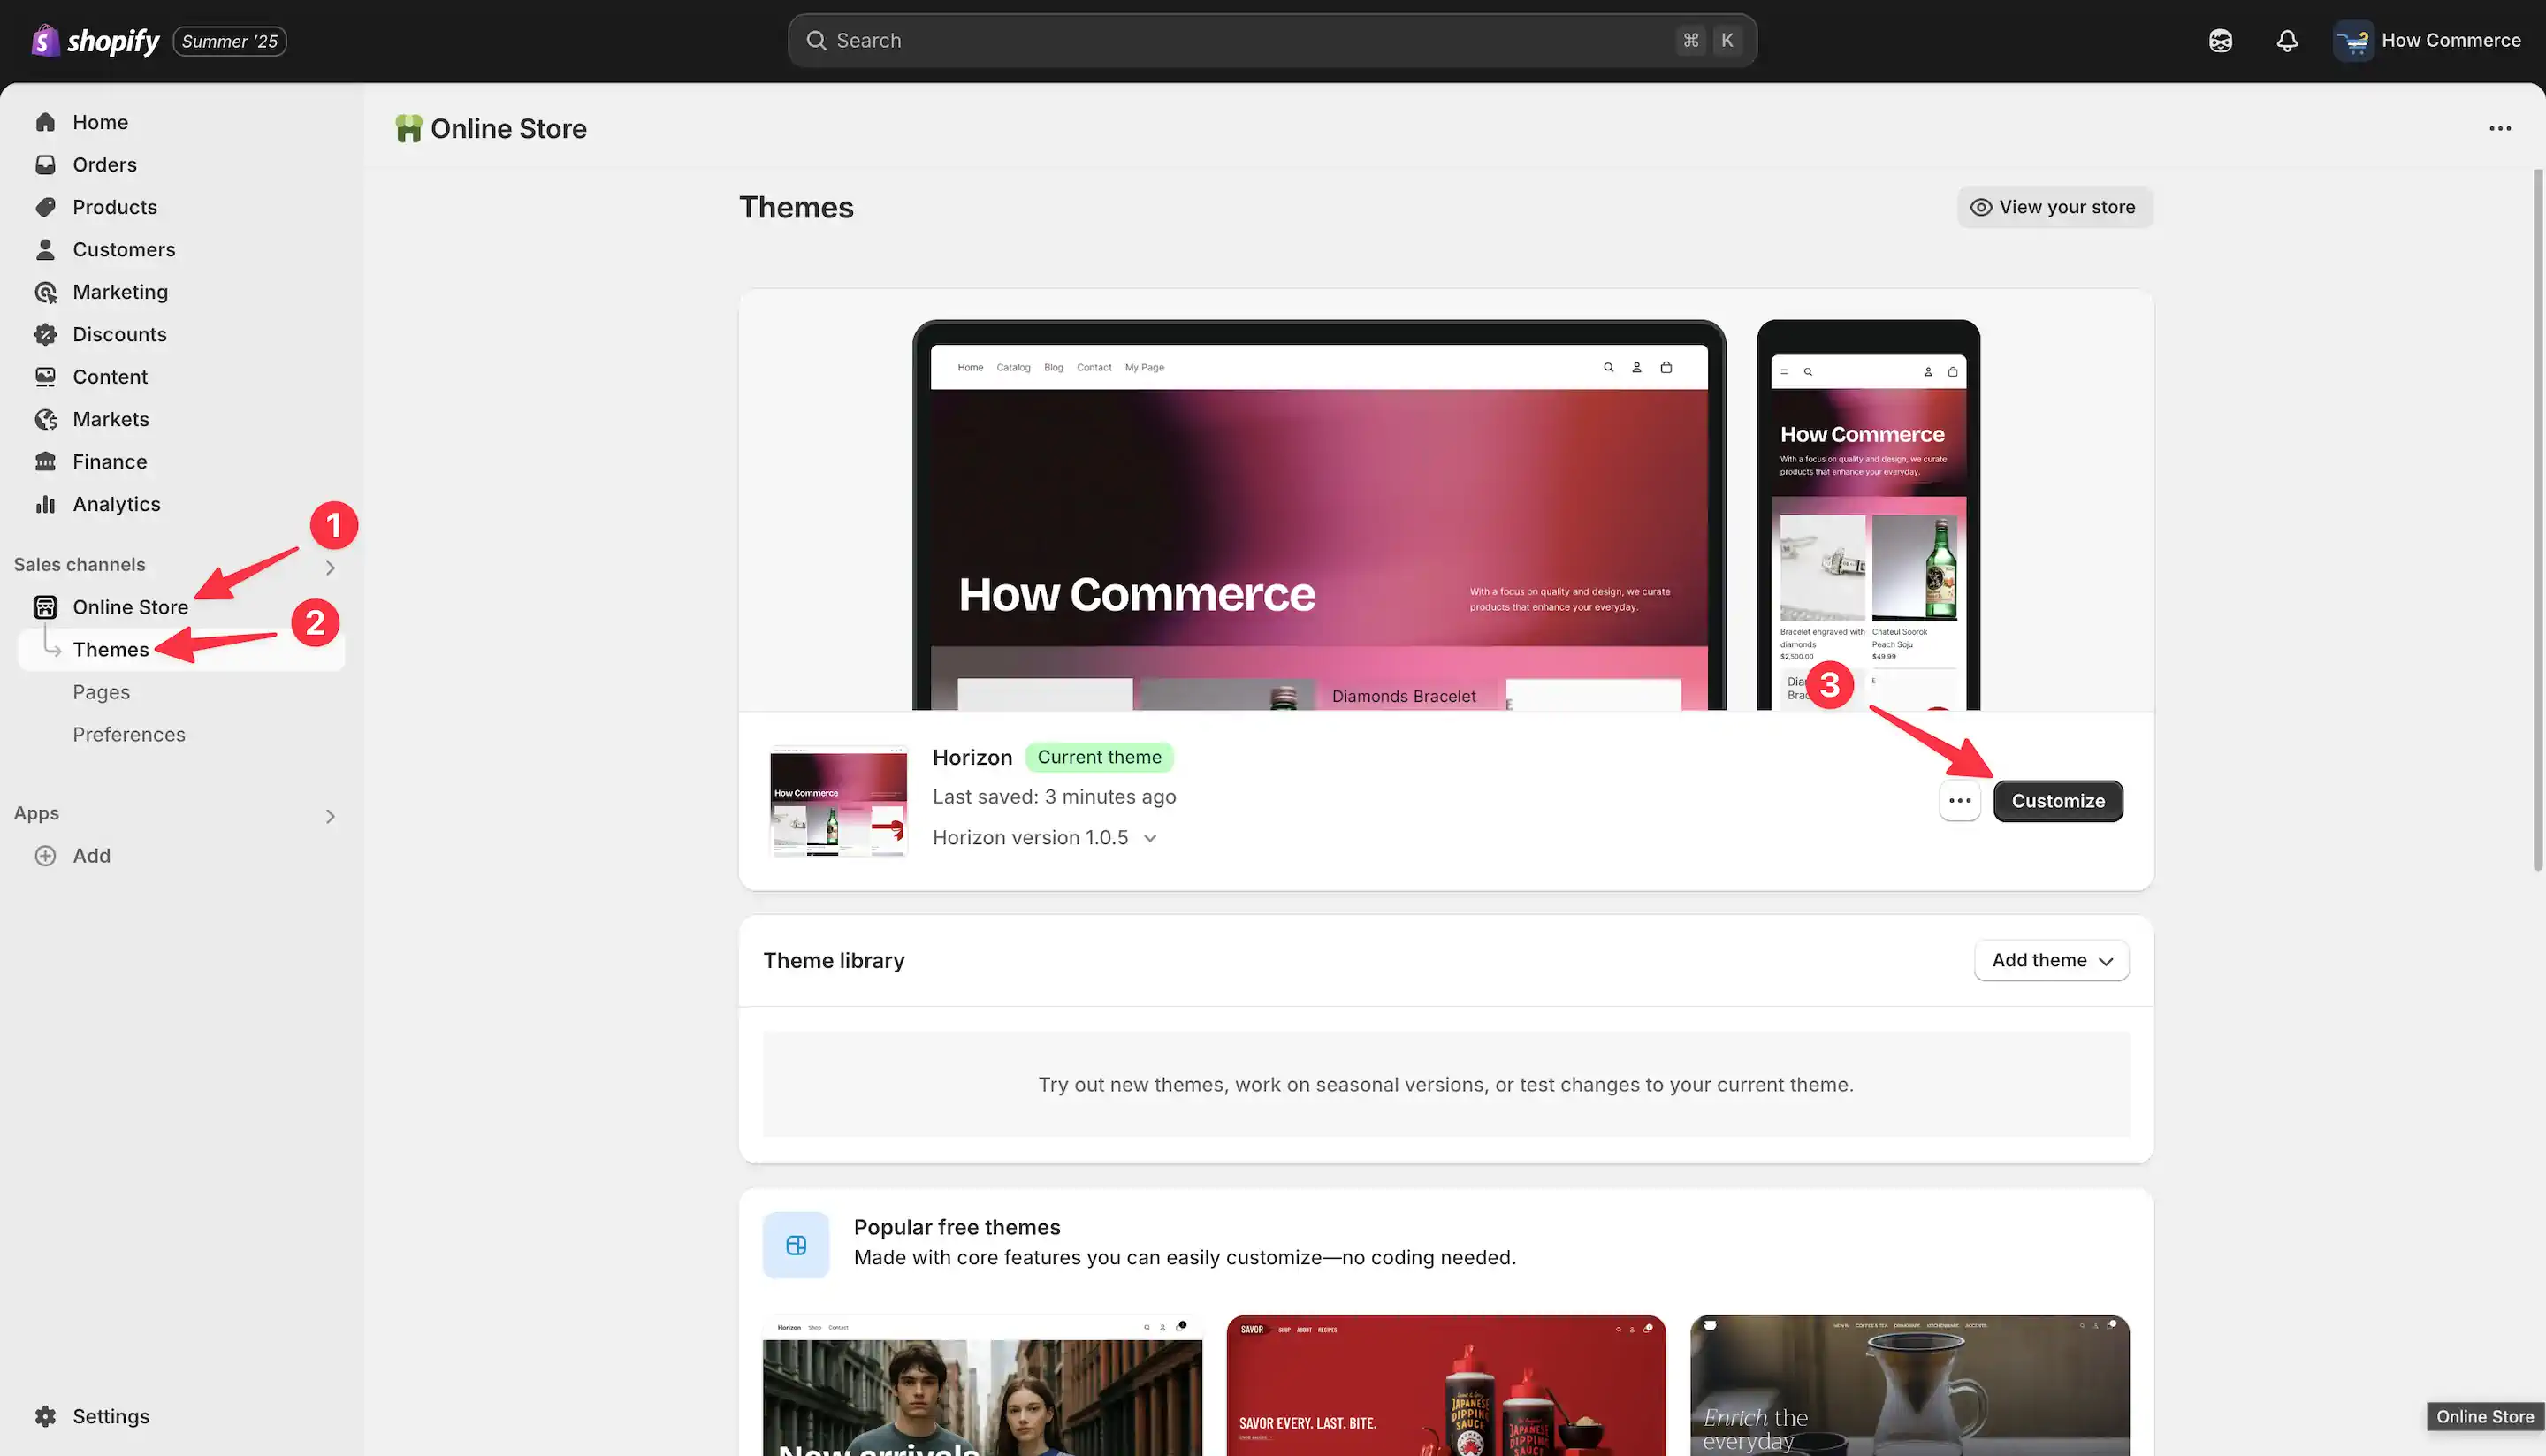Click the Products tag icon
The height and width of the screenshot is (1456, 2546).
pos(45,207)
